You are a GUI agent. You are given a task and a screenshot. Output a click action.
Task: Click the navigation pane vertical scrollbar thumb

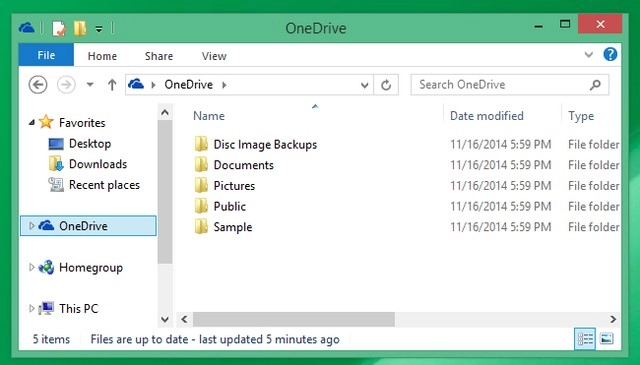165,192
